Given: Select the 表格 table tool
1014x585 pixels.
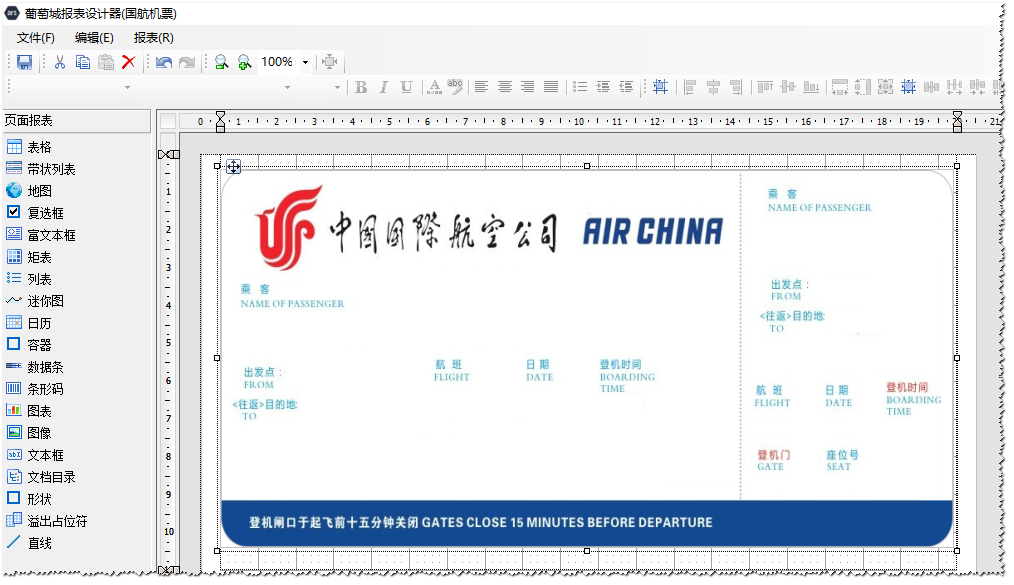Looking at the screenshot, I should [39, 147].
